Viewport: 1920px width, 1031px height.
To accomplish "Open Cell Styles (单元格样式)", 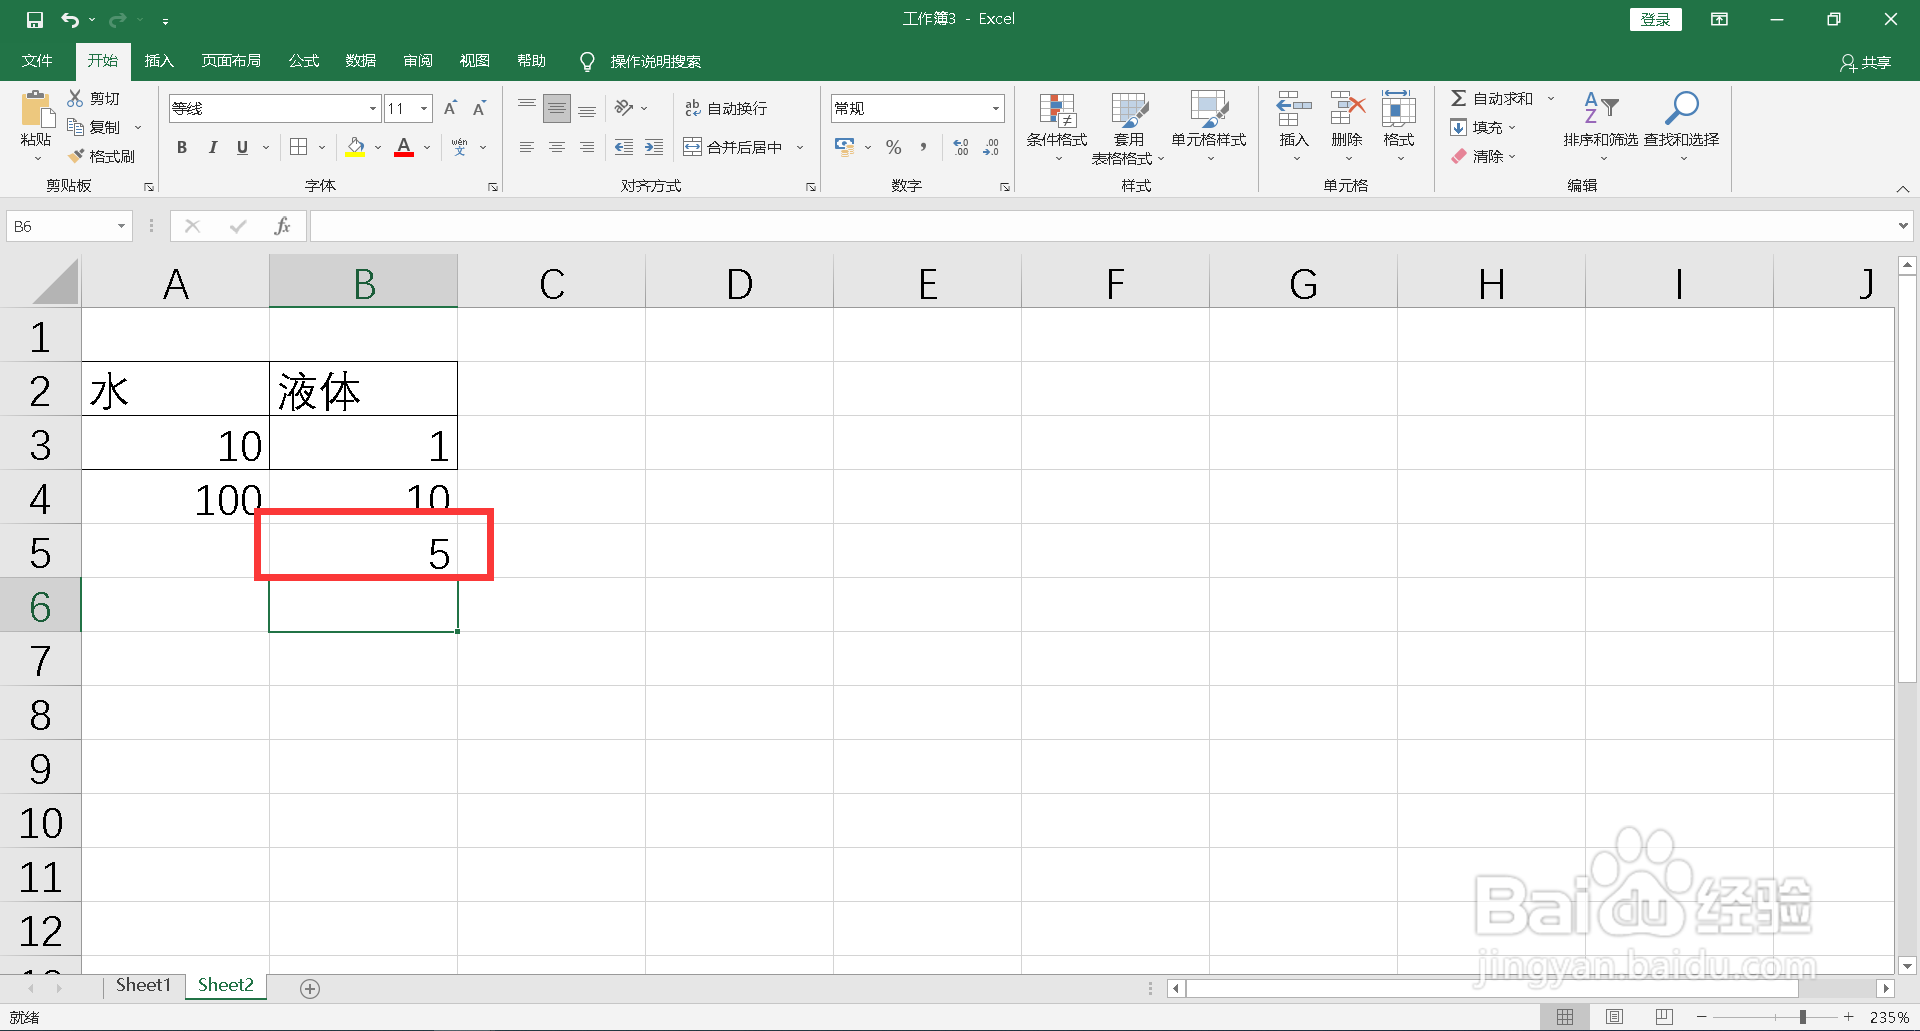I will point(1209,127).
